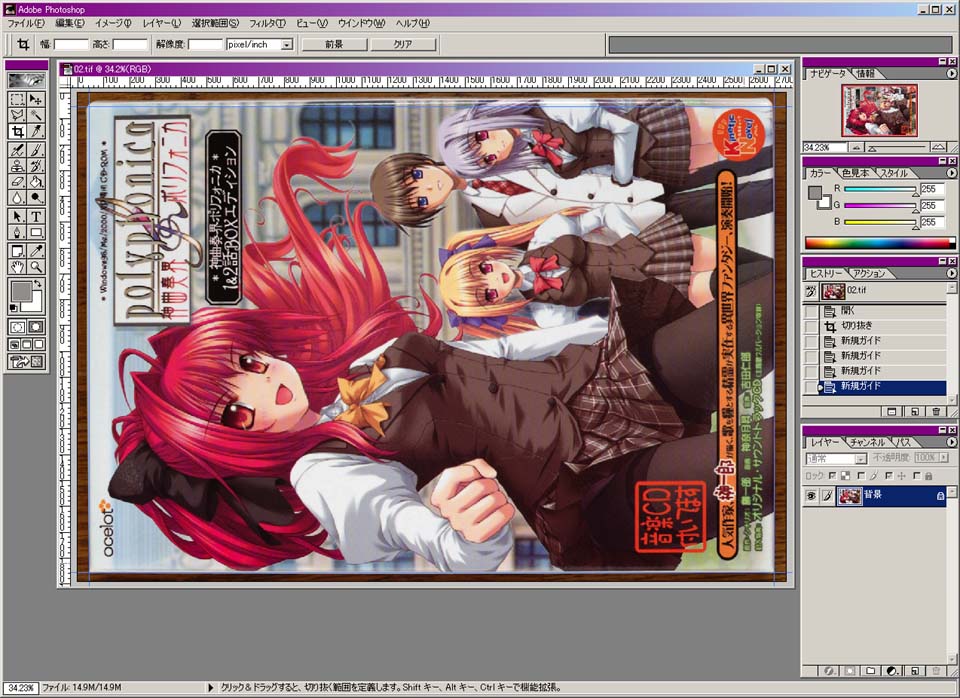Toggle the lock all checkbox

(x=917, y=476)
